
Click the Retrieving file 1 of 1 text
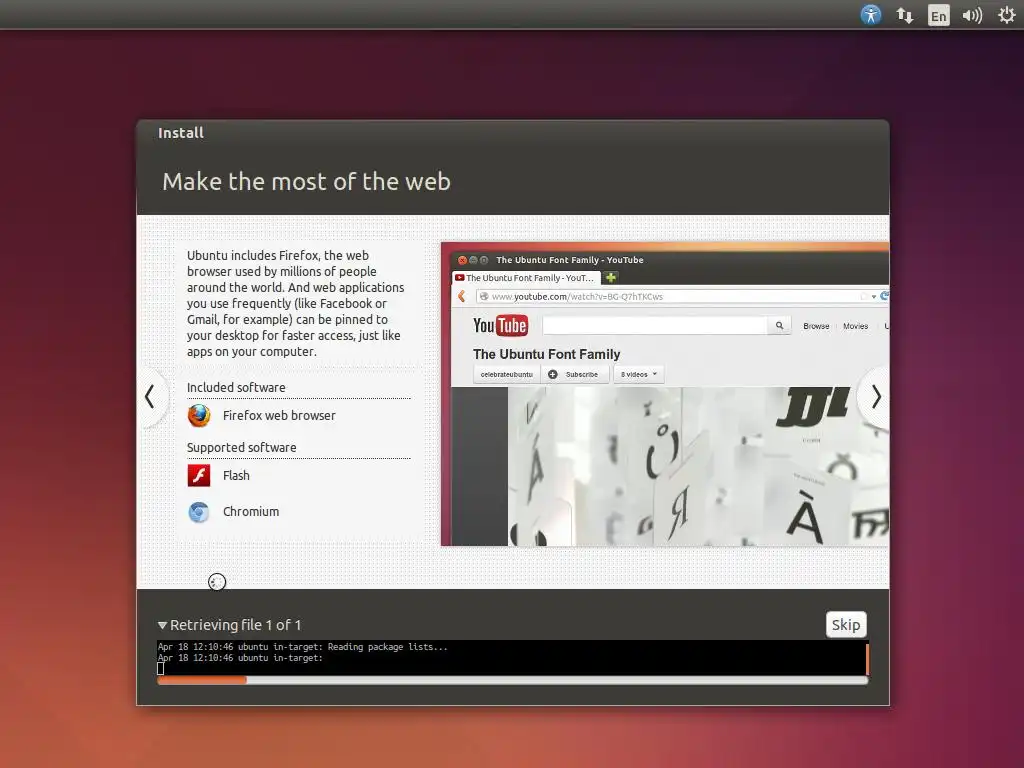(x=235, y=625)
